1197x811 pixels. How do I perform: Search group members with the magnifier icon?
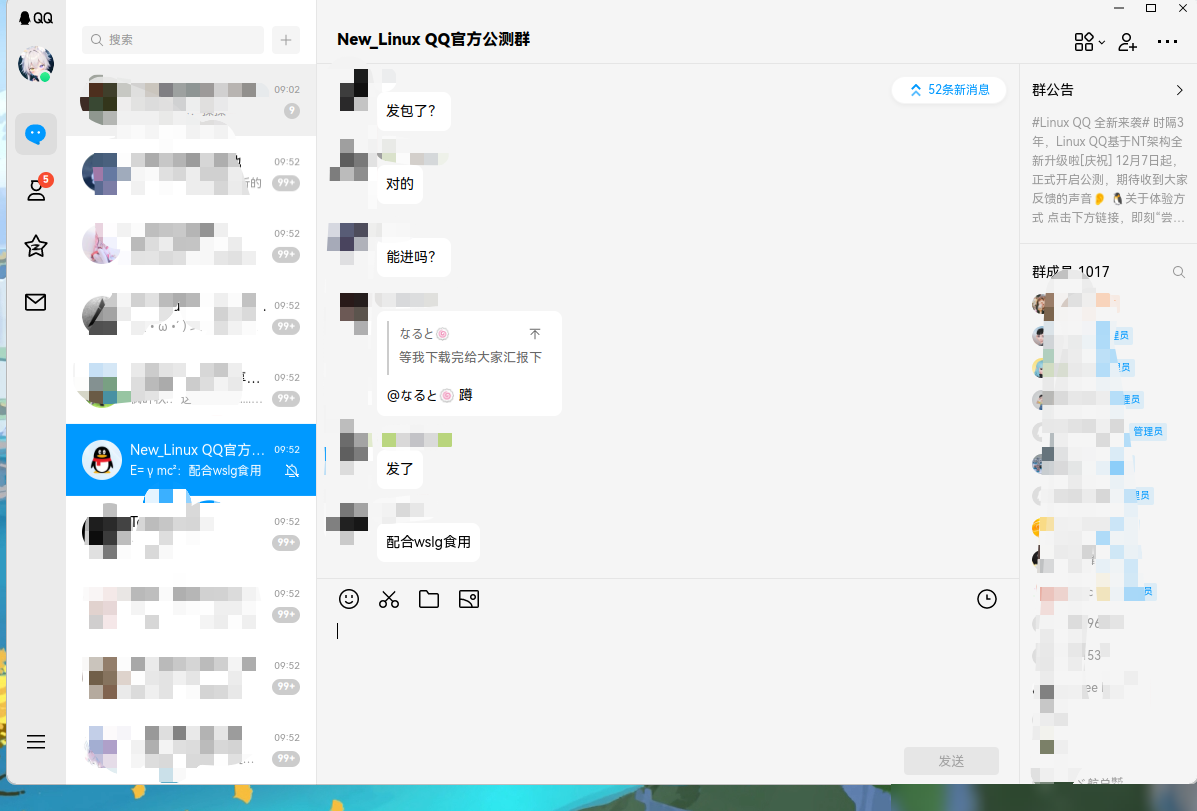coord(1179,272)
